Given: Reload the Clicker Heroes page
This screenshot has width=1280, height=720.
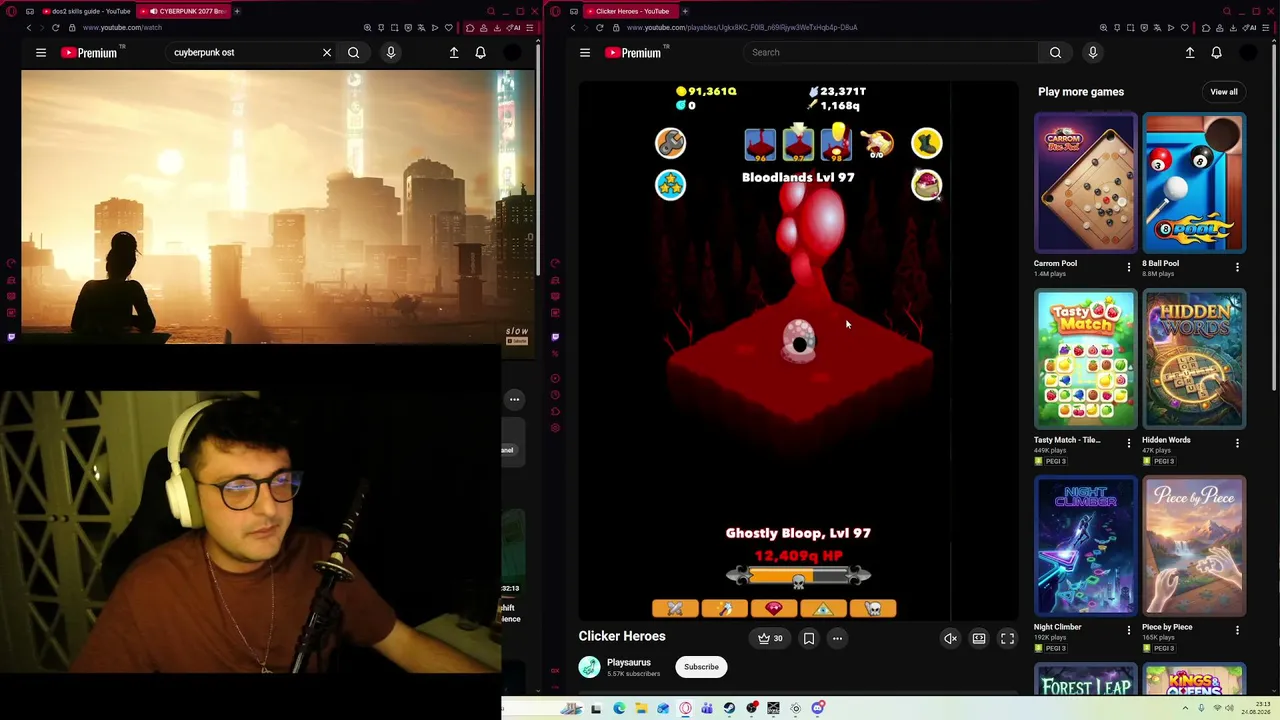Looking at the screenshot, I should click(x=600, y=27).
